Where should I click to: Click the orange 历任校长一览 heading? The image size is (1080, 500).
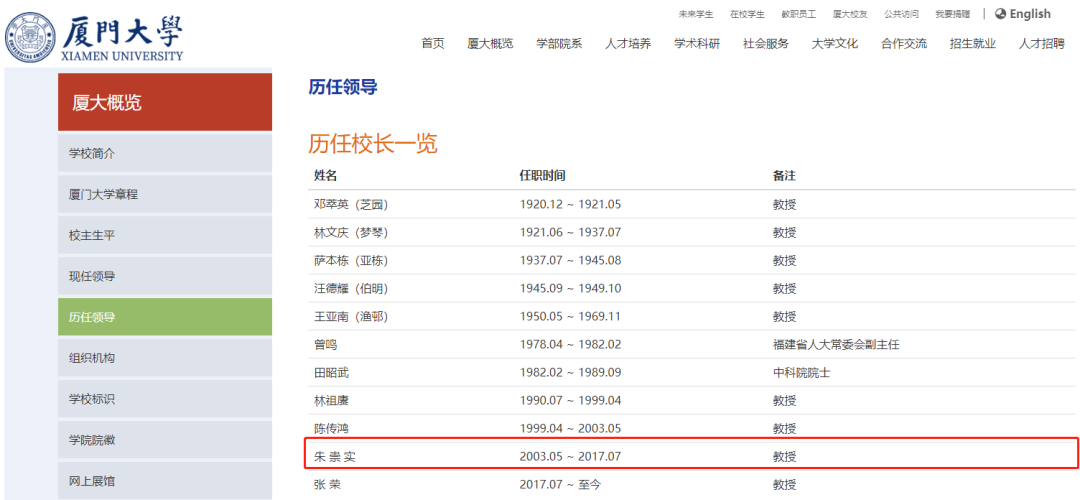[x=373, y=143]
